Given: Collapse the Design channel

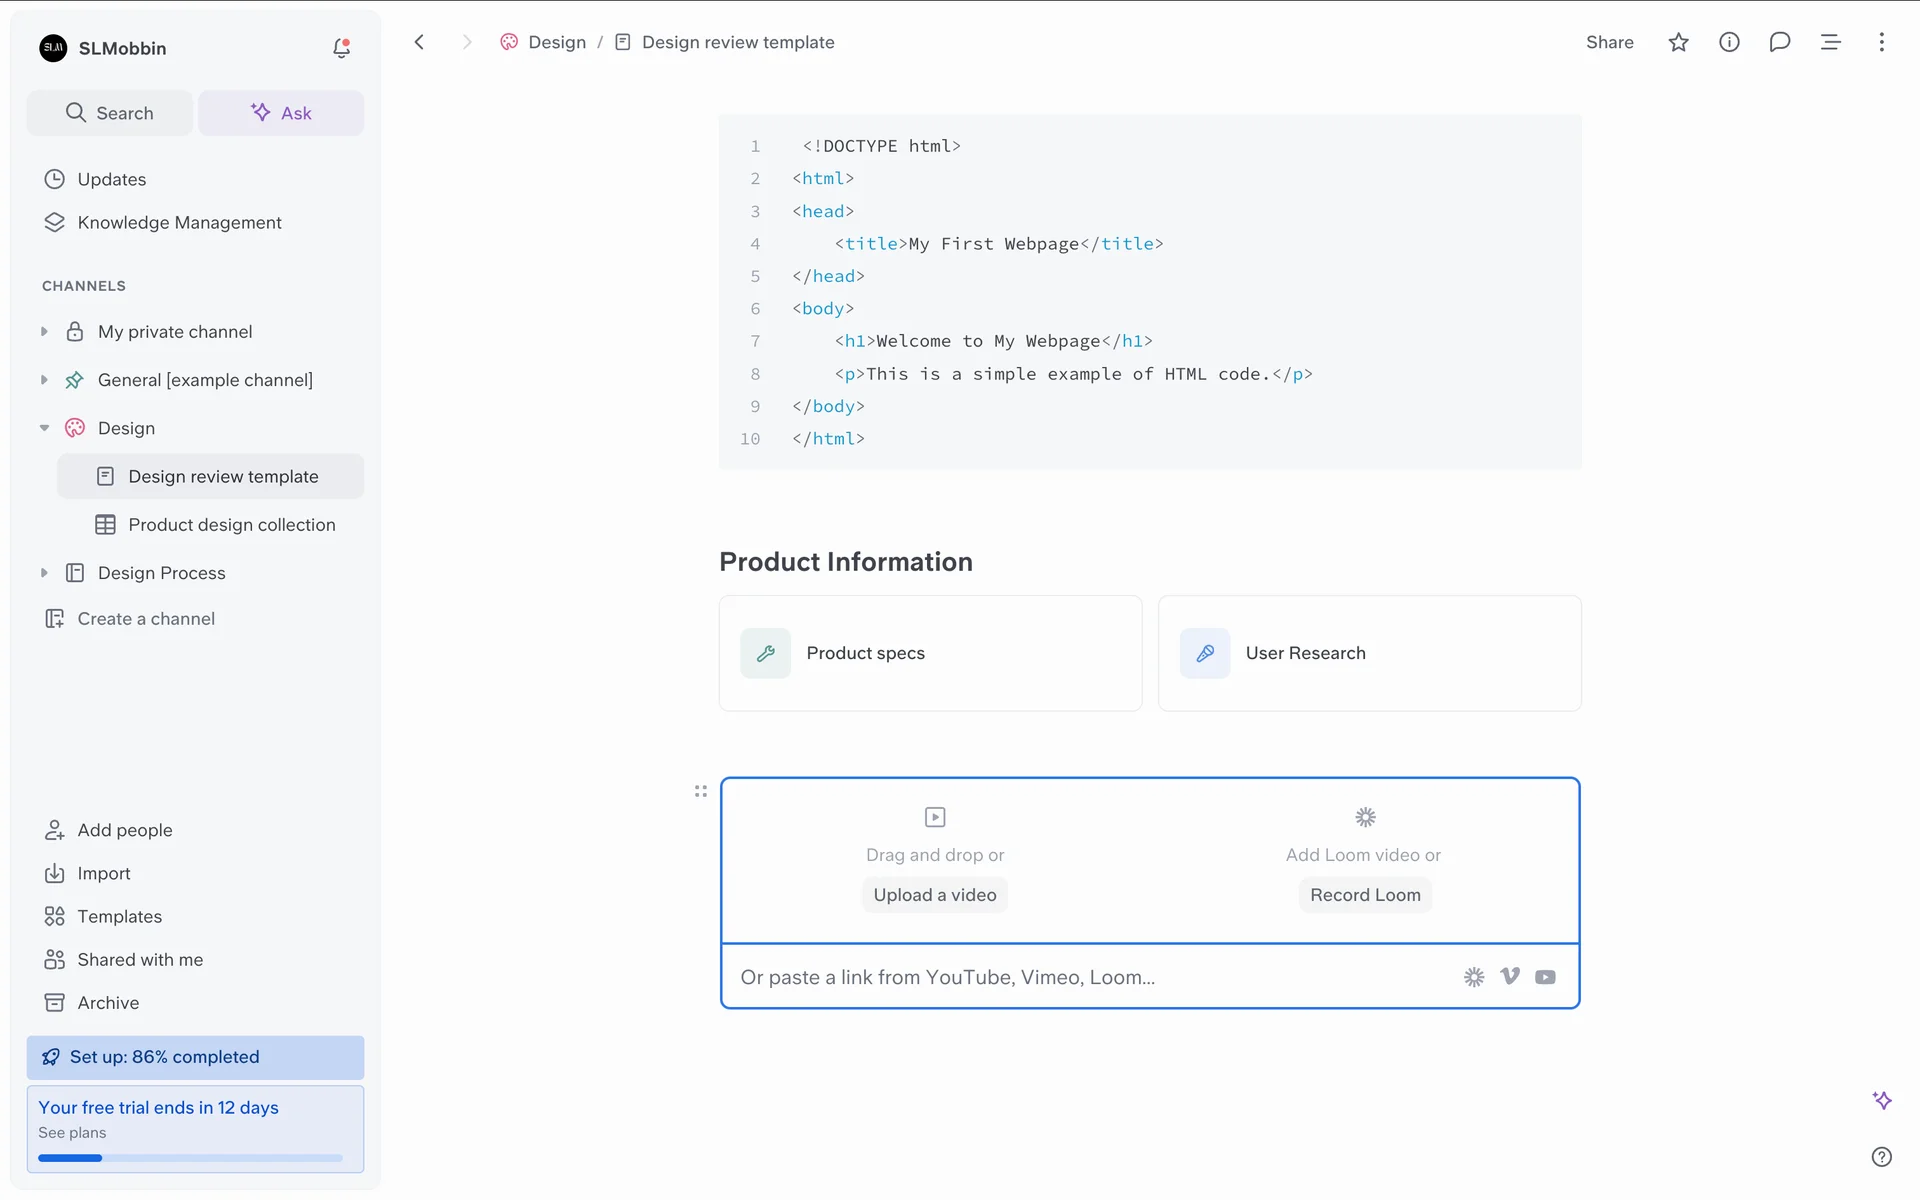Looking at the screenshot, I should 44,428.
